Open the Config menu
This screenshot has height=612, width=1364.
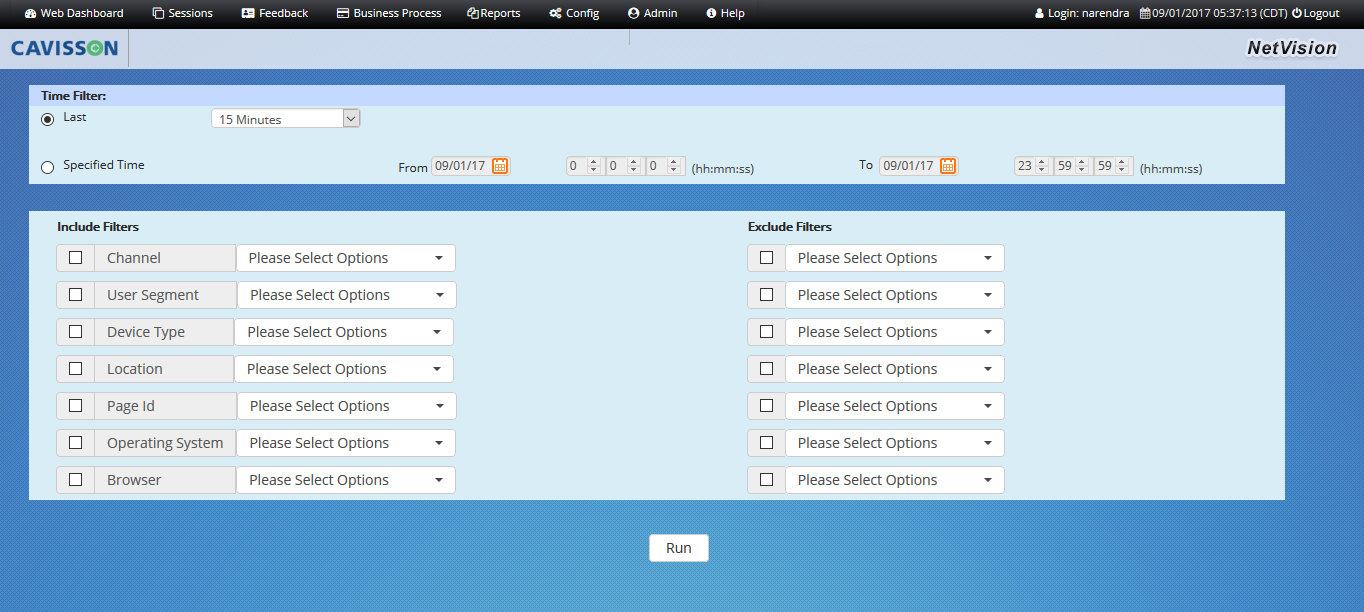[x=574, y=13]
